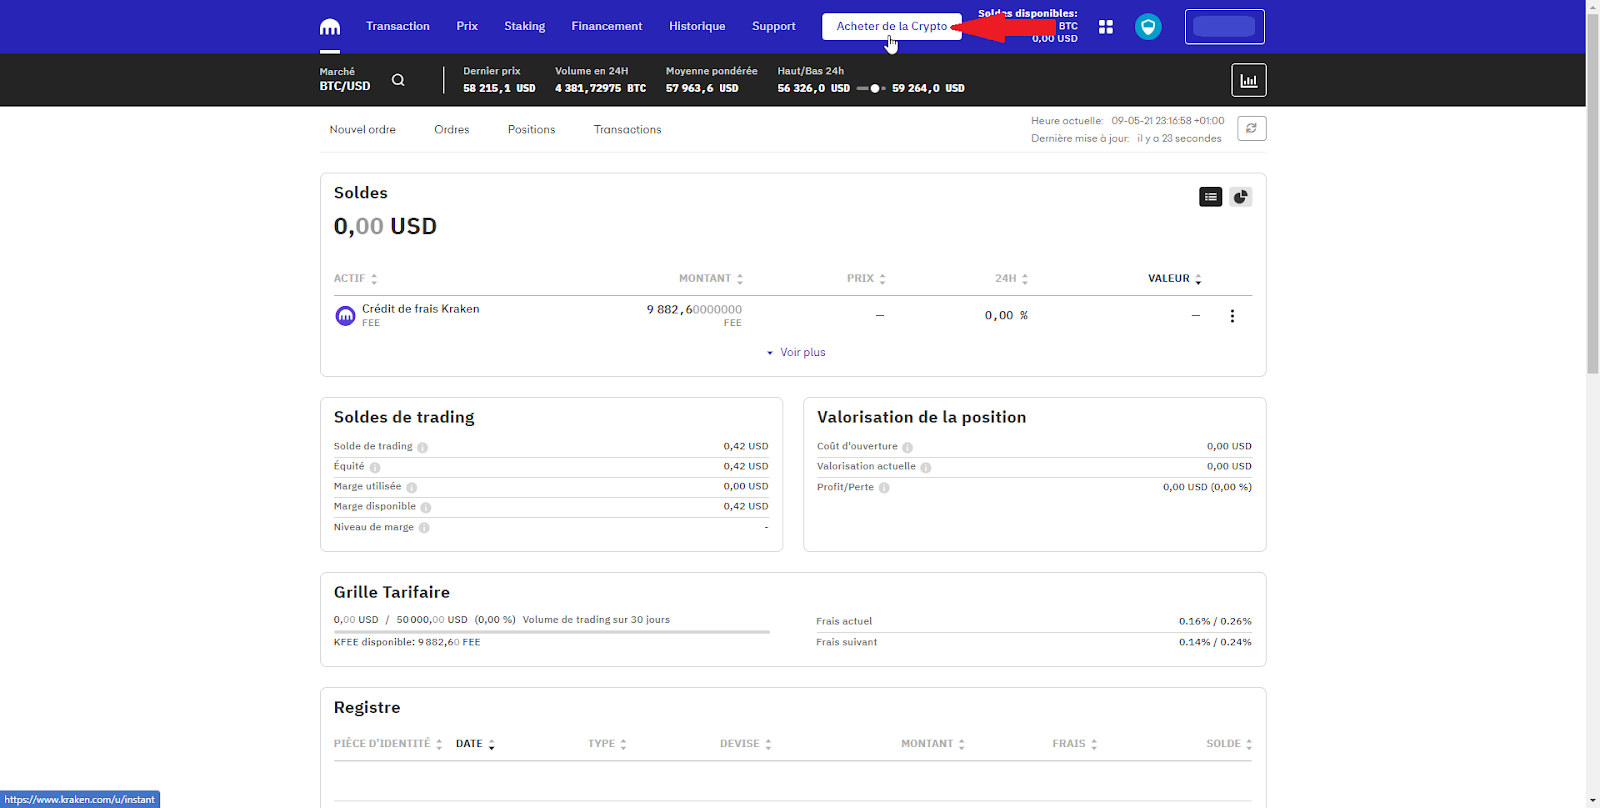The width and height of the screenshot is (1600, 808).
Task: Click the 30-day trading volume progress bar
Action: [552, 632]
